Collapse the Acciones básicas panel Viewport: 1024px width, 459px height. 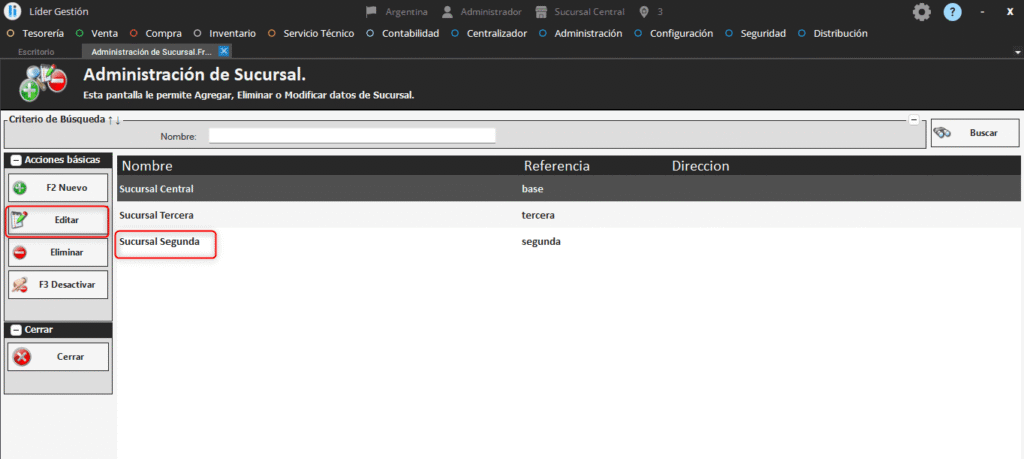[x=16, y=160]
